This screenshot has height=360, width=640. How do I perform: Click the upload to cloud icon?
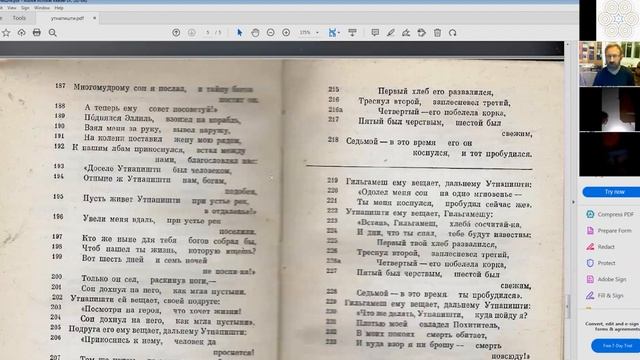tap(21, 33)
